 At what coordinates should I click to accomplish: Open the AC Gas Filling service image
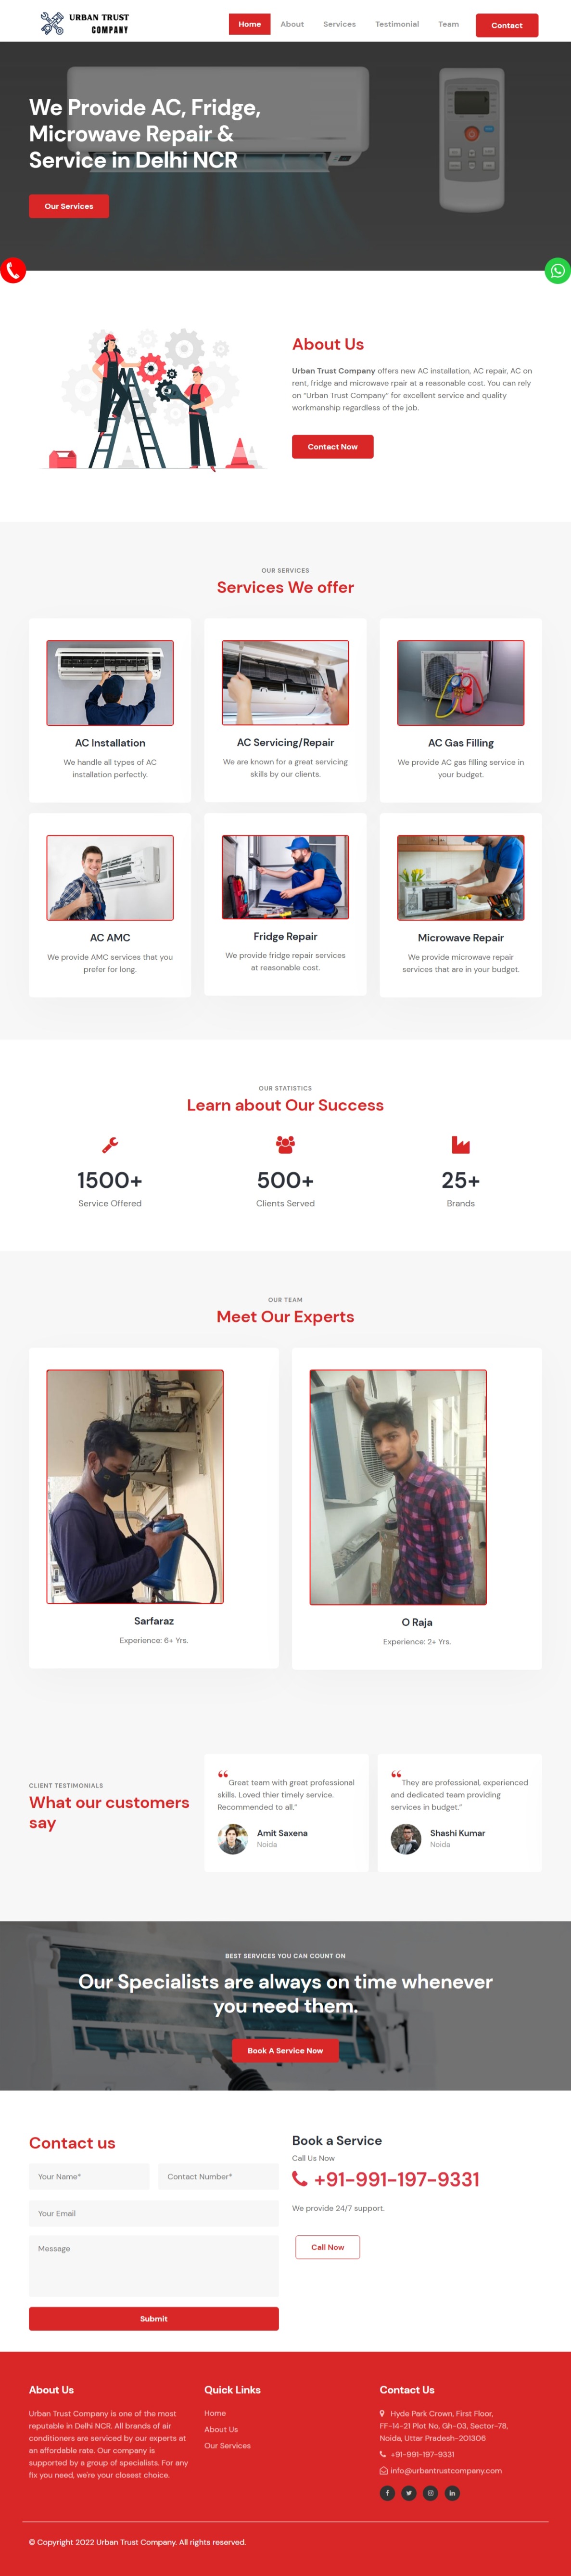pyautogui.click(x=461, y=683)
